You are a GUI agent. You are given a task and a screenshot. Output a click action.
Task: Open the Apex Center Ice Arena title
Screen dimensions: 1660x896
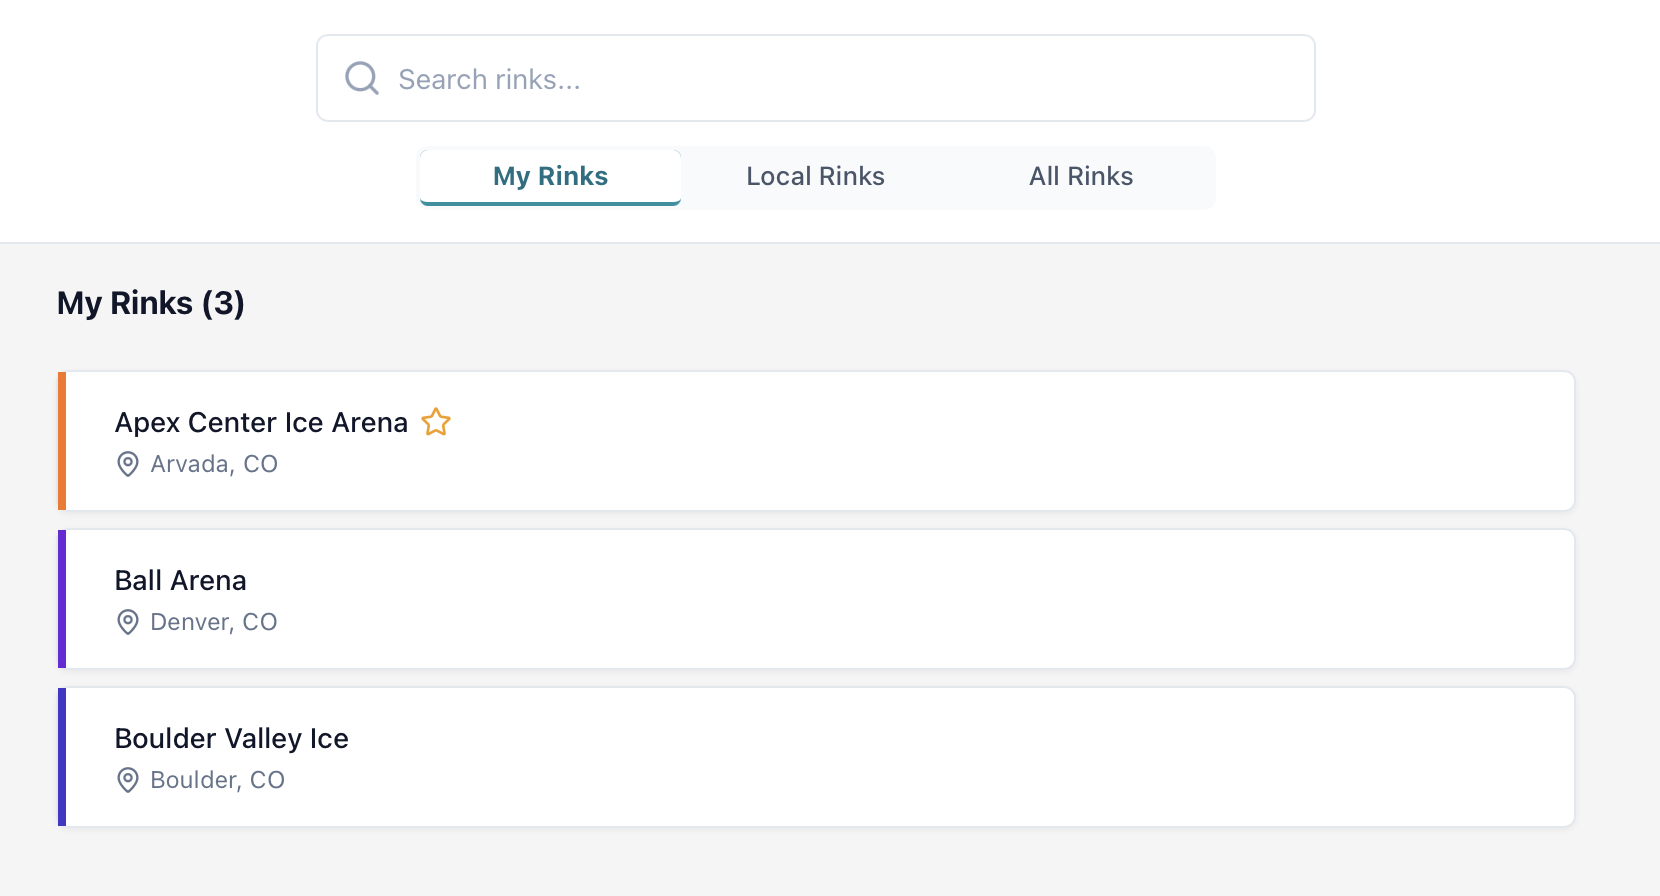(x=261, y=422)
